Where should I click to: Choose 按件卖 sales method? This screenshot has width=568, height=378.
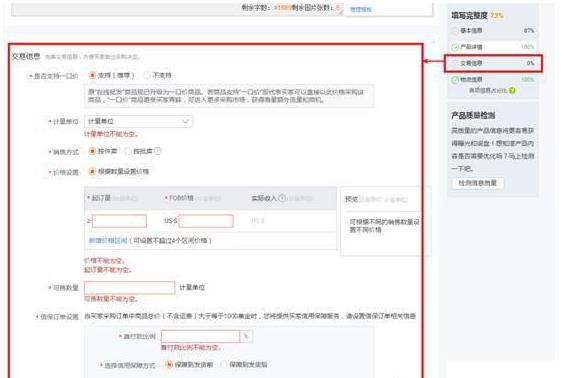[92, 151]
